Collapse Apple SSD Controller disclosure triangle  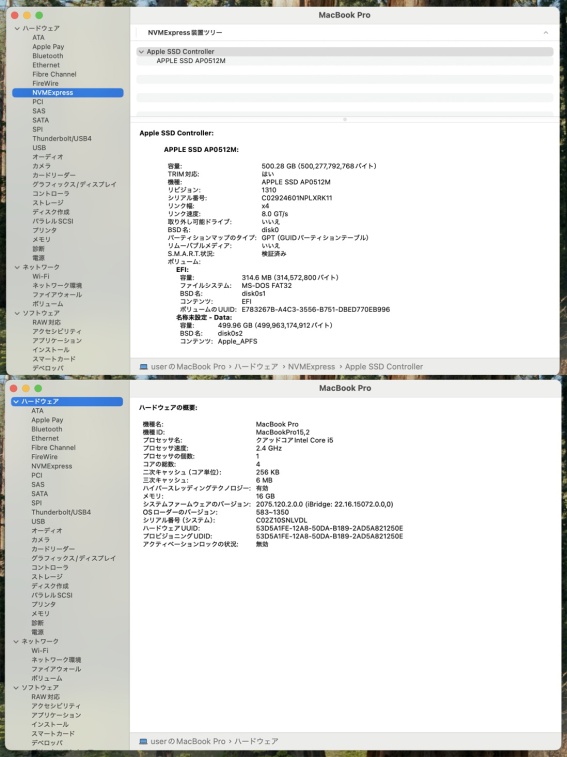141,52
